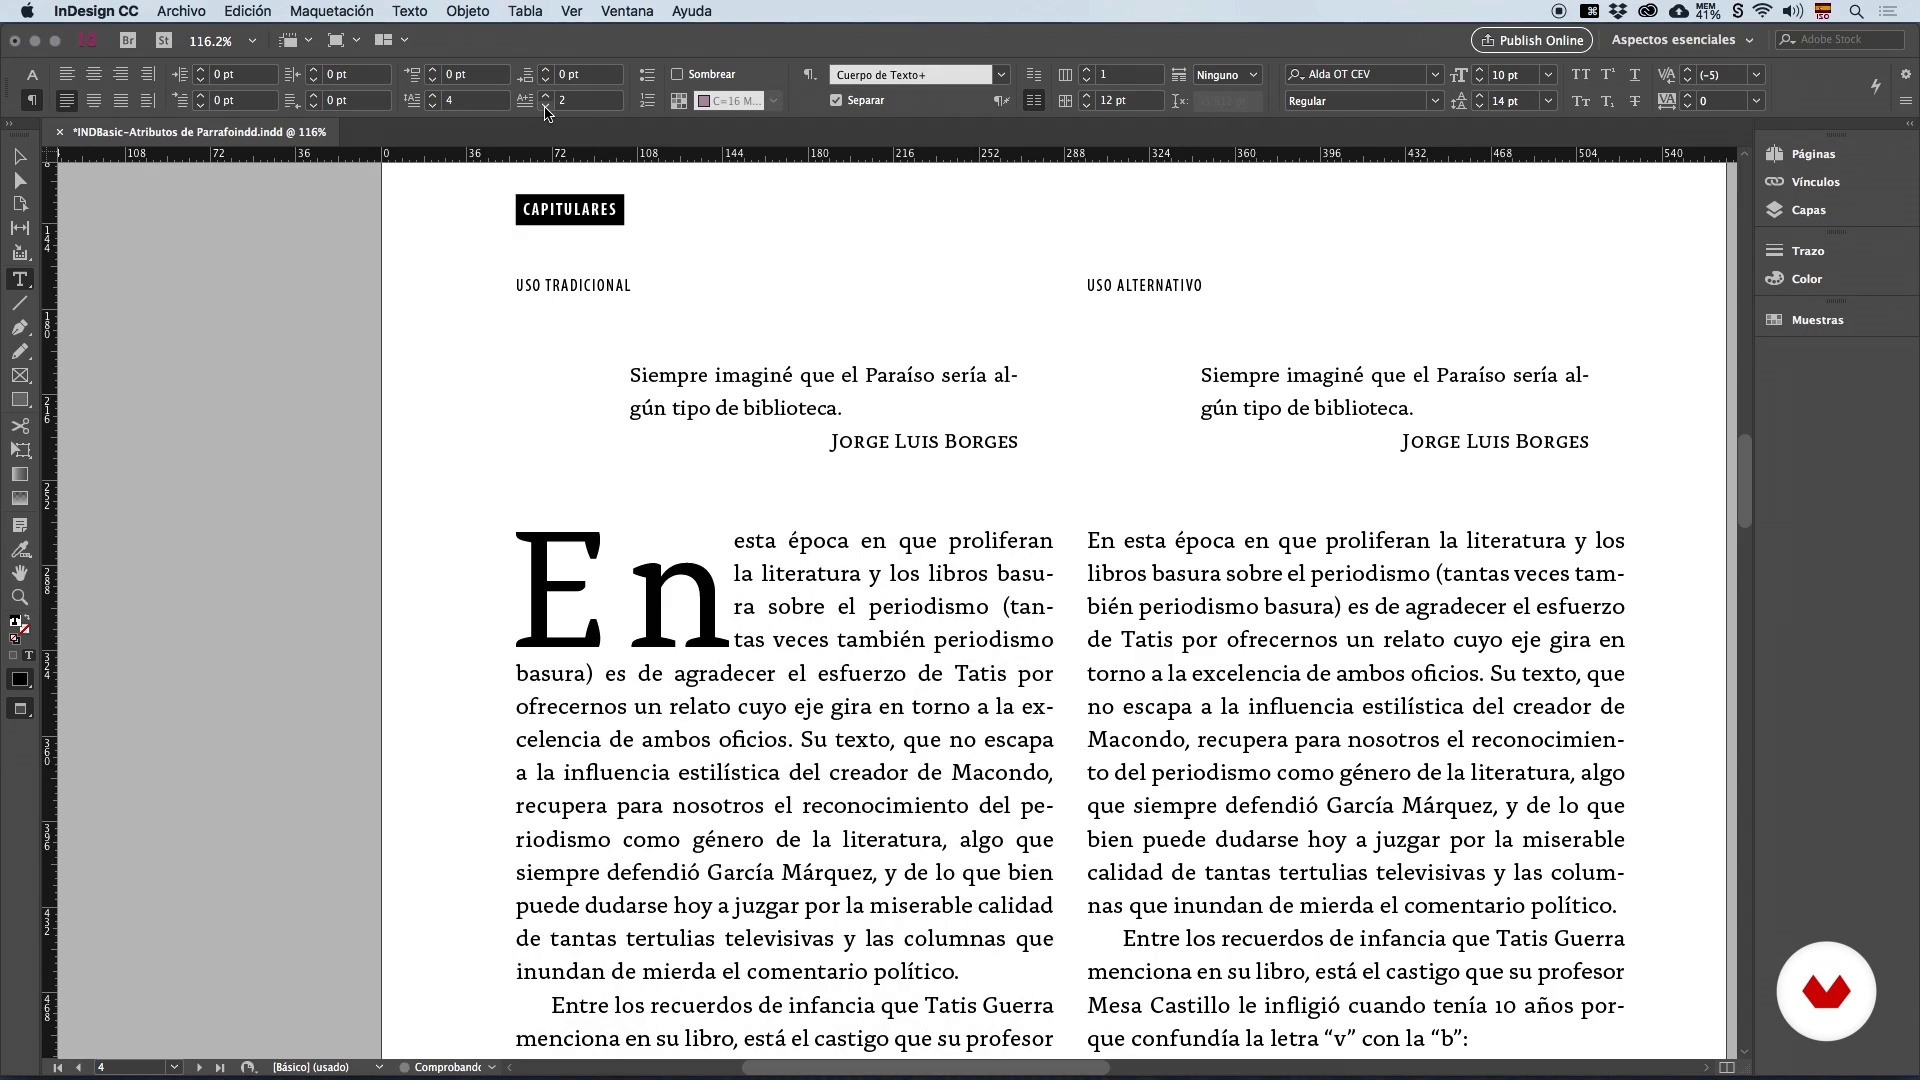Justify with last line aligned left
The image size is (1920, 1080).
66,100
